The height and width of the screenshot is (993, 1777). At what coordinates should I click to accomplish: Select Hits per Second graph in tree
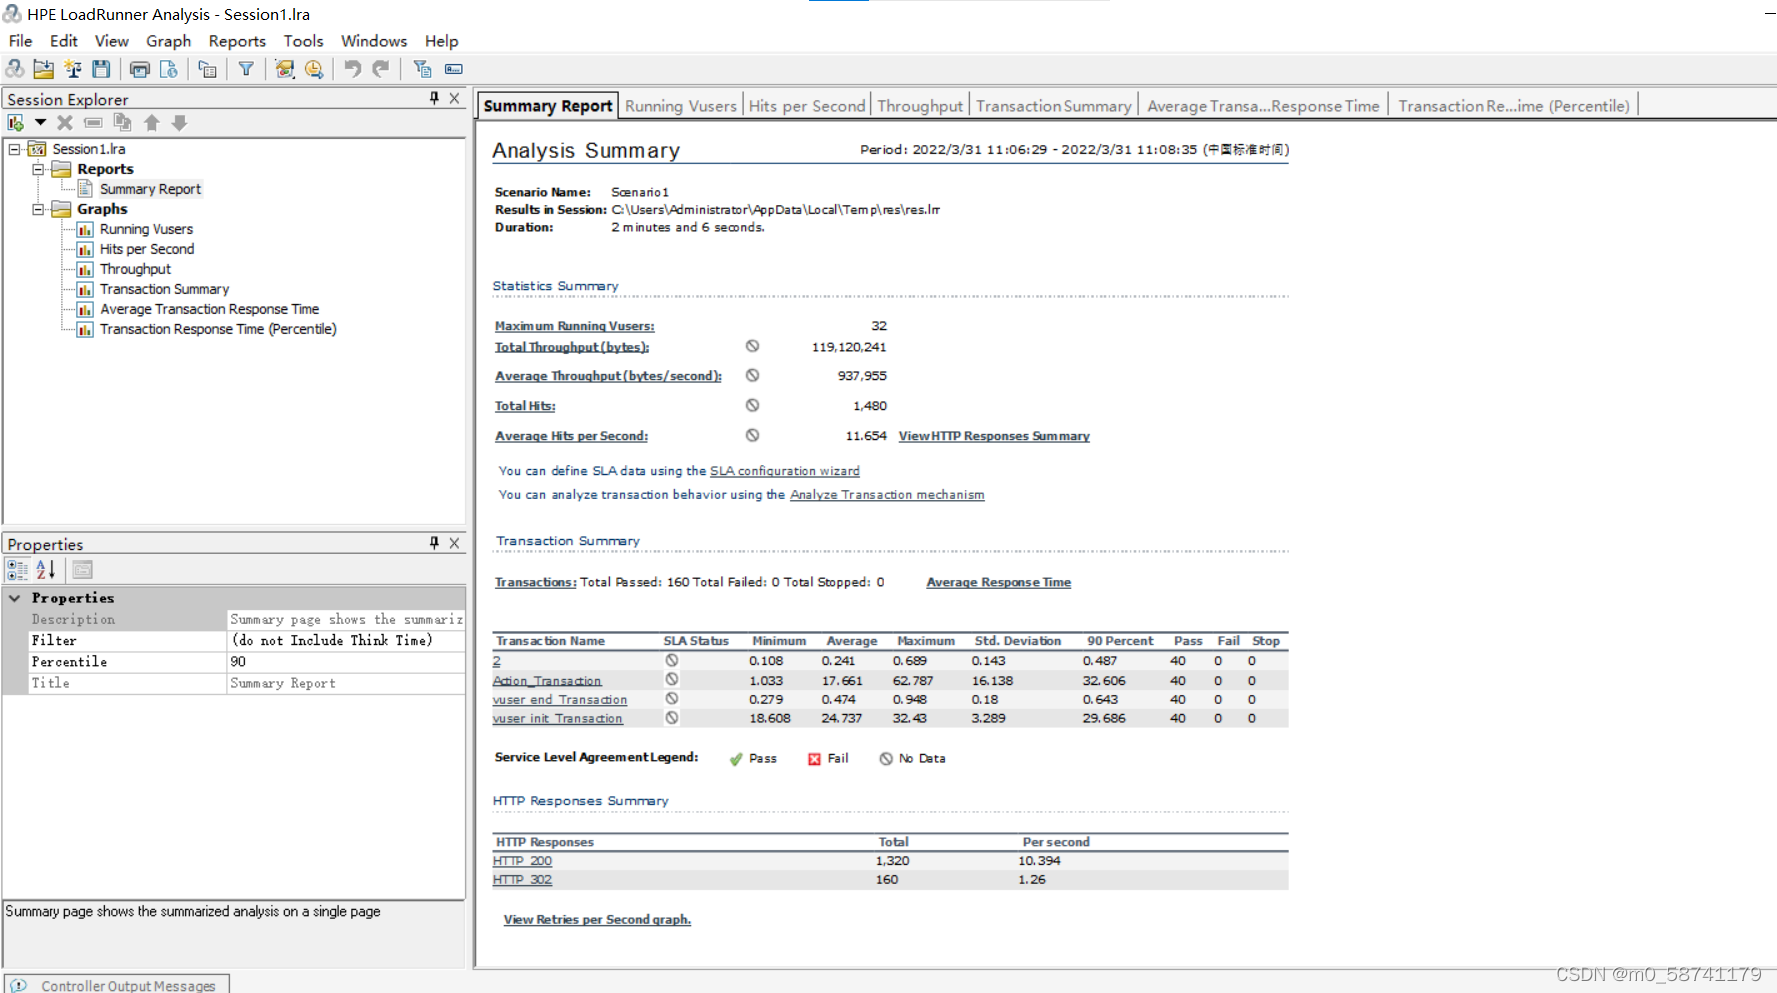tap(147, 249)
